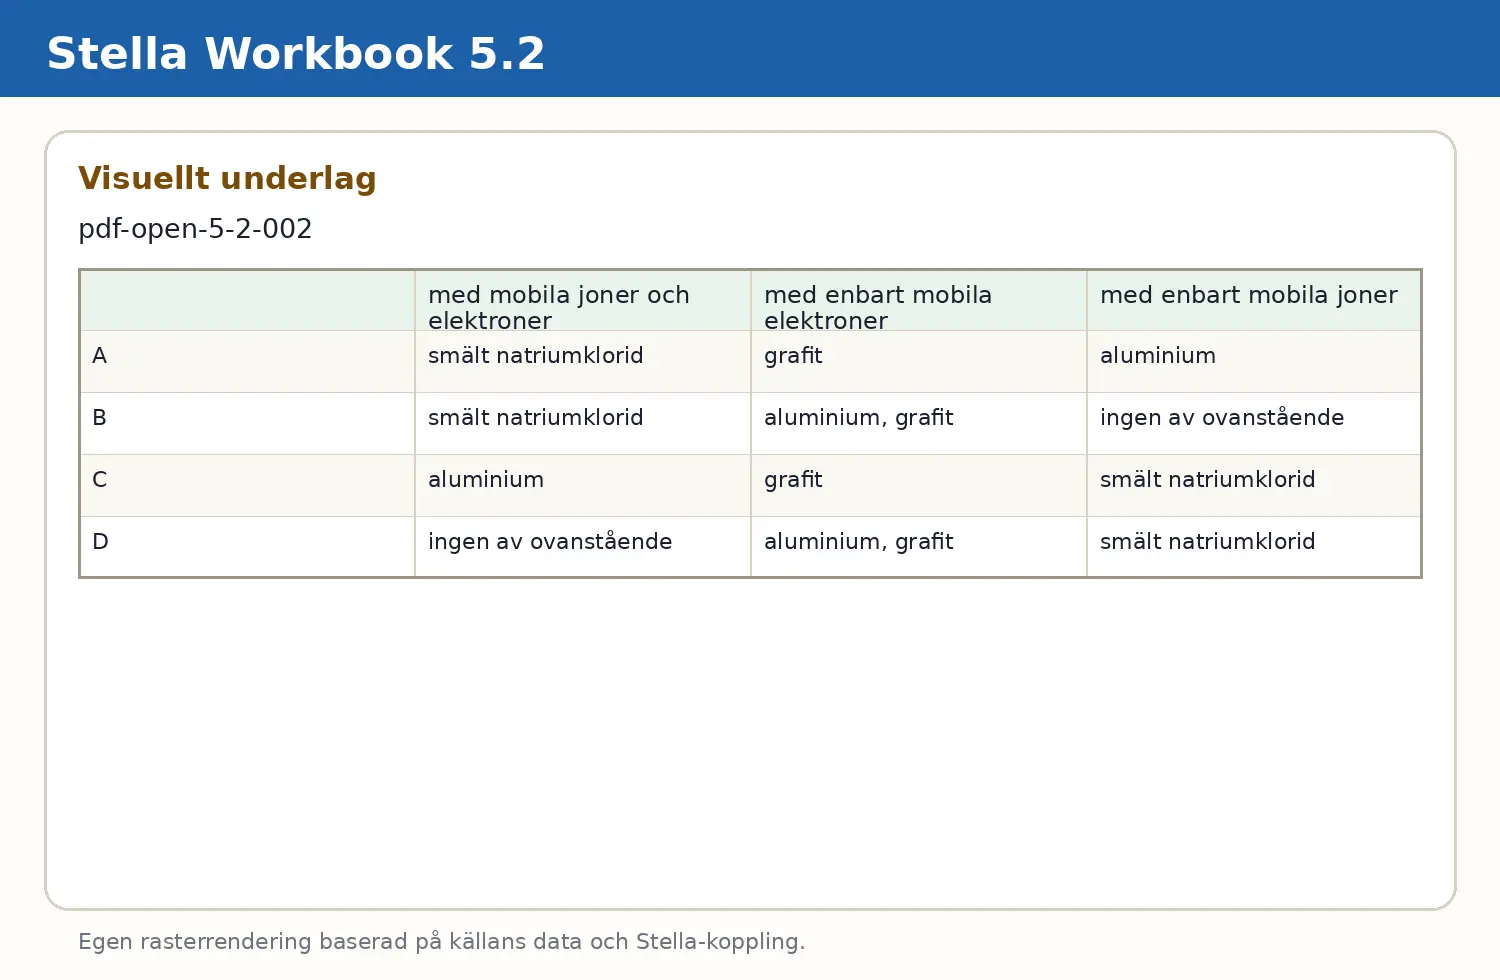This screenshot has height=980, width=1500.
Task: Click ingen av ovanstående cell in row D
Action: pos(583,547)
